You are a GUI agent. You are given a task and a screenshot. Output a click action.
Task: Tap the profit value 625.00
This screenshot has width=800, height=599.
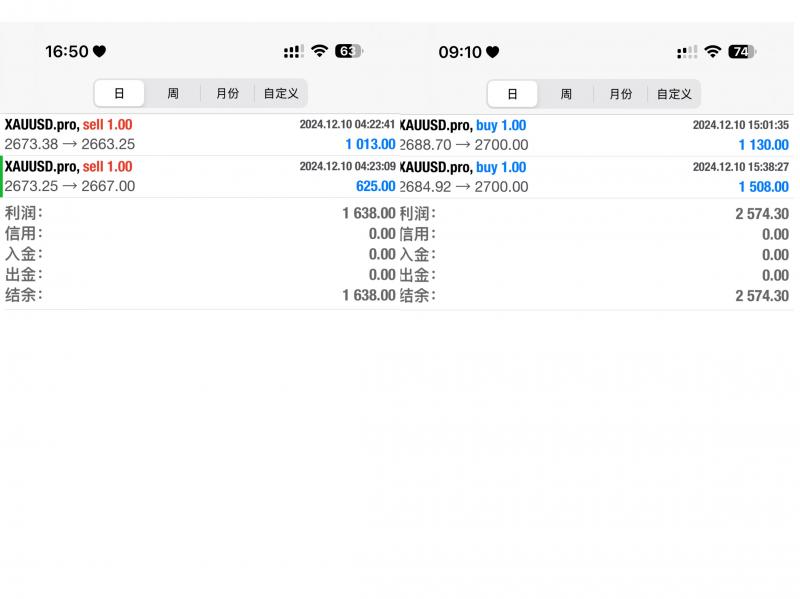point(376,186)
